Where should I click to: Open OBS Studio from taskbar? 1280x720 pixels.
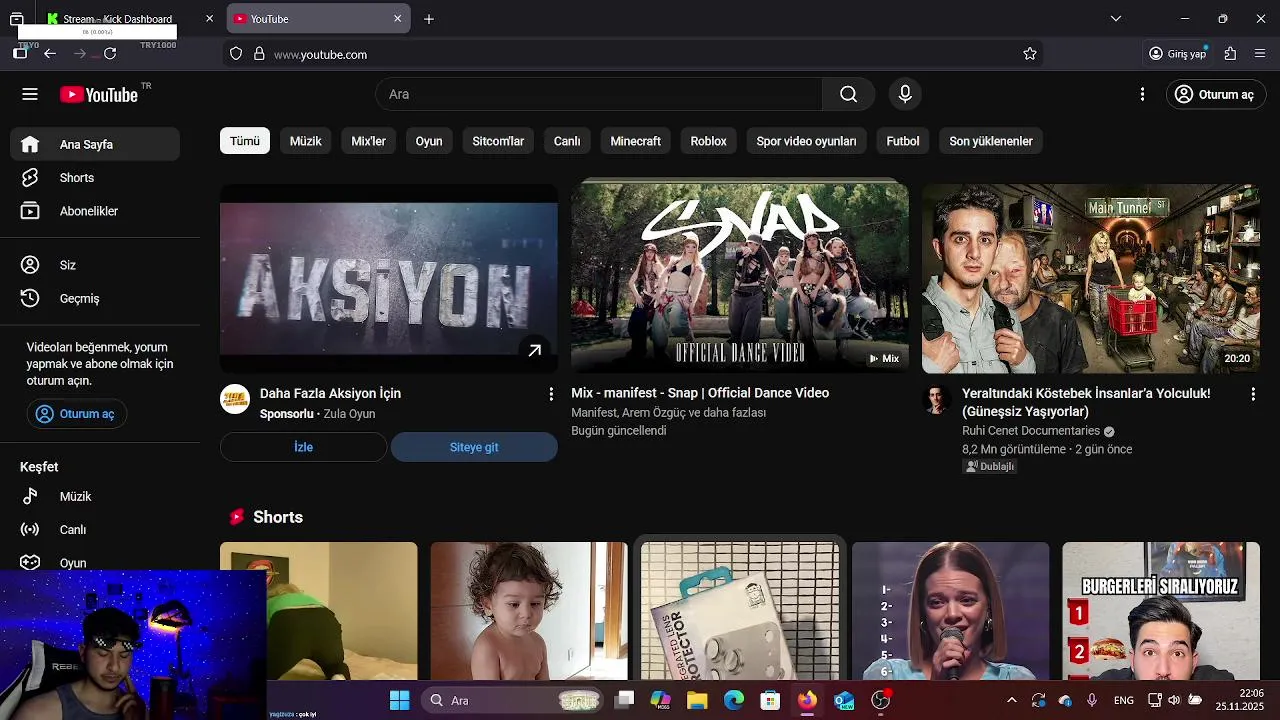[x=880, y=700]
